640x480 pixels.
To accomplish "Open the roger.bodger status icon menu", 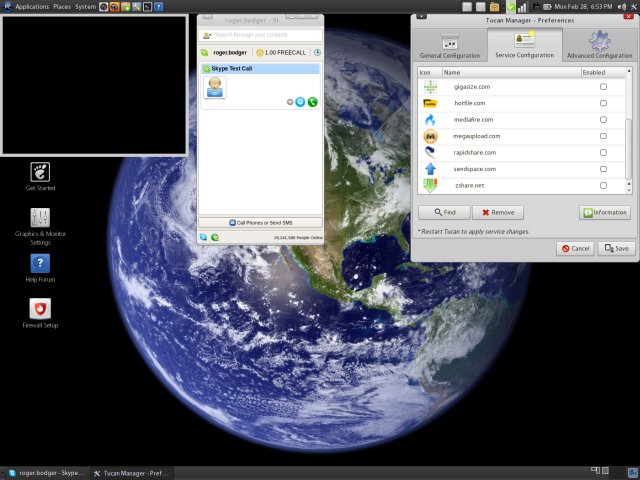I will coord(204,53).
